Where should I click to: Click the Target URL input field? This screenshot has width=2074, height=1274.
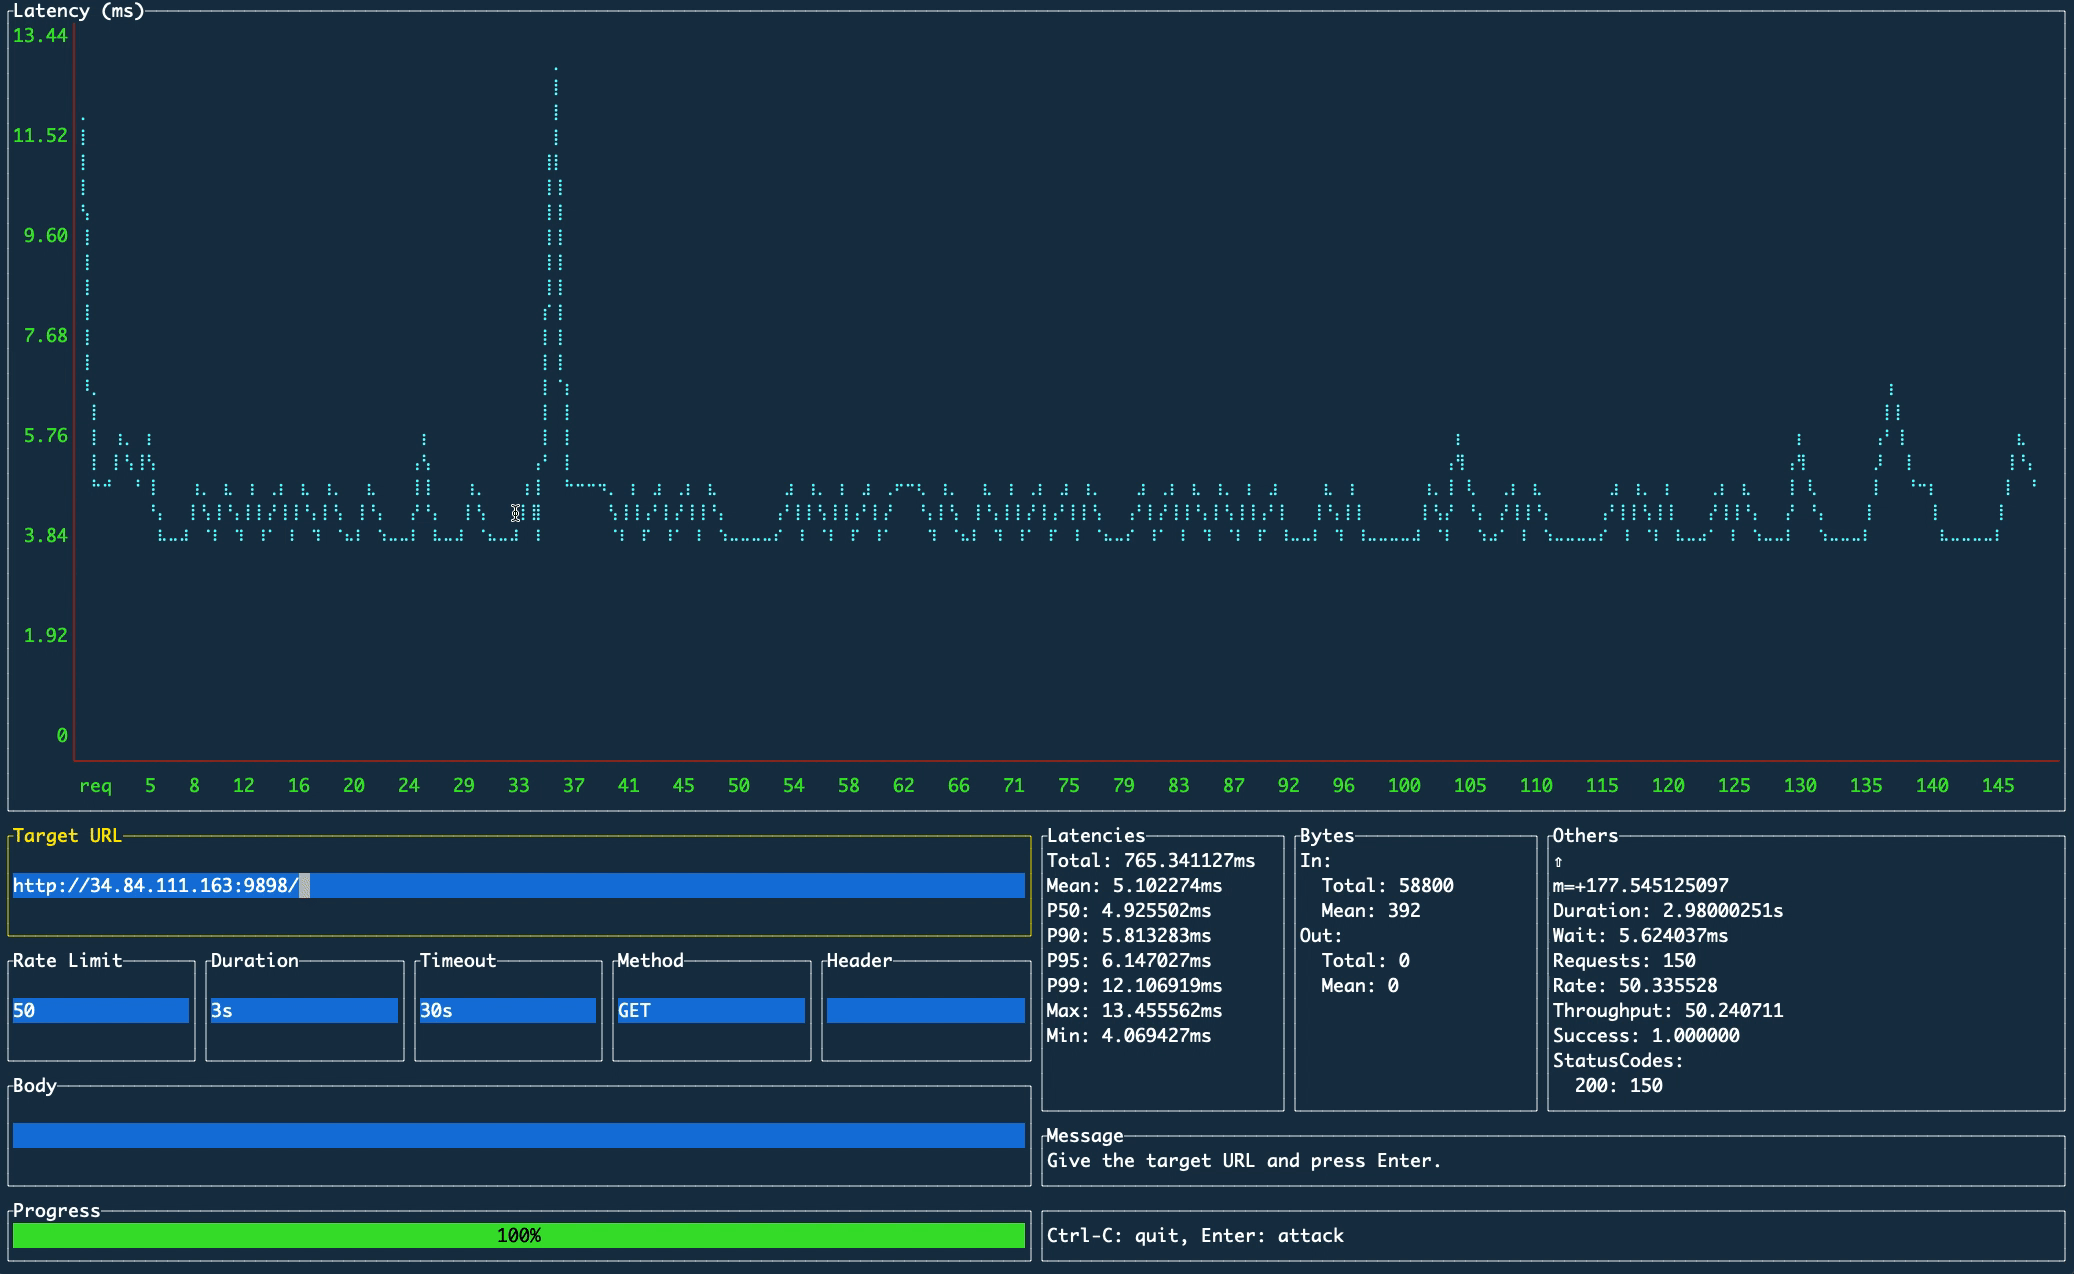tap(518, 885)
